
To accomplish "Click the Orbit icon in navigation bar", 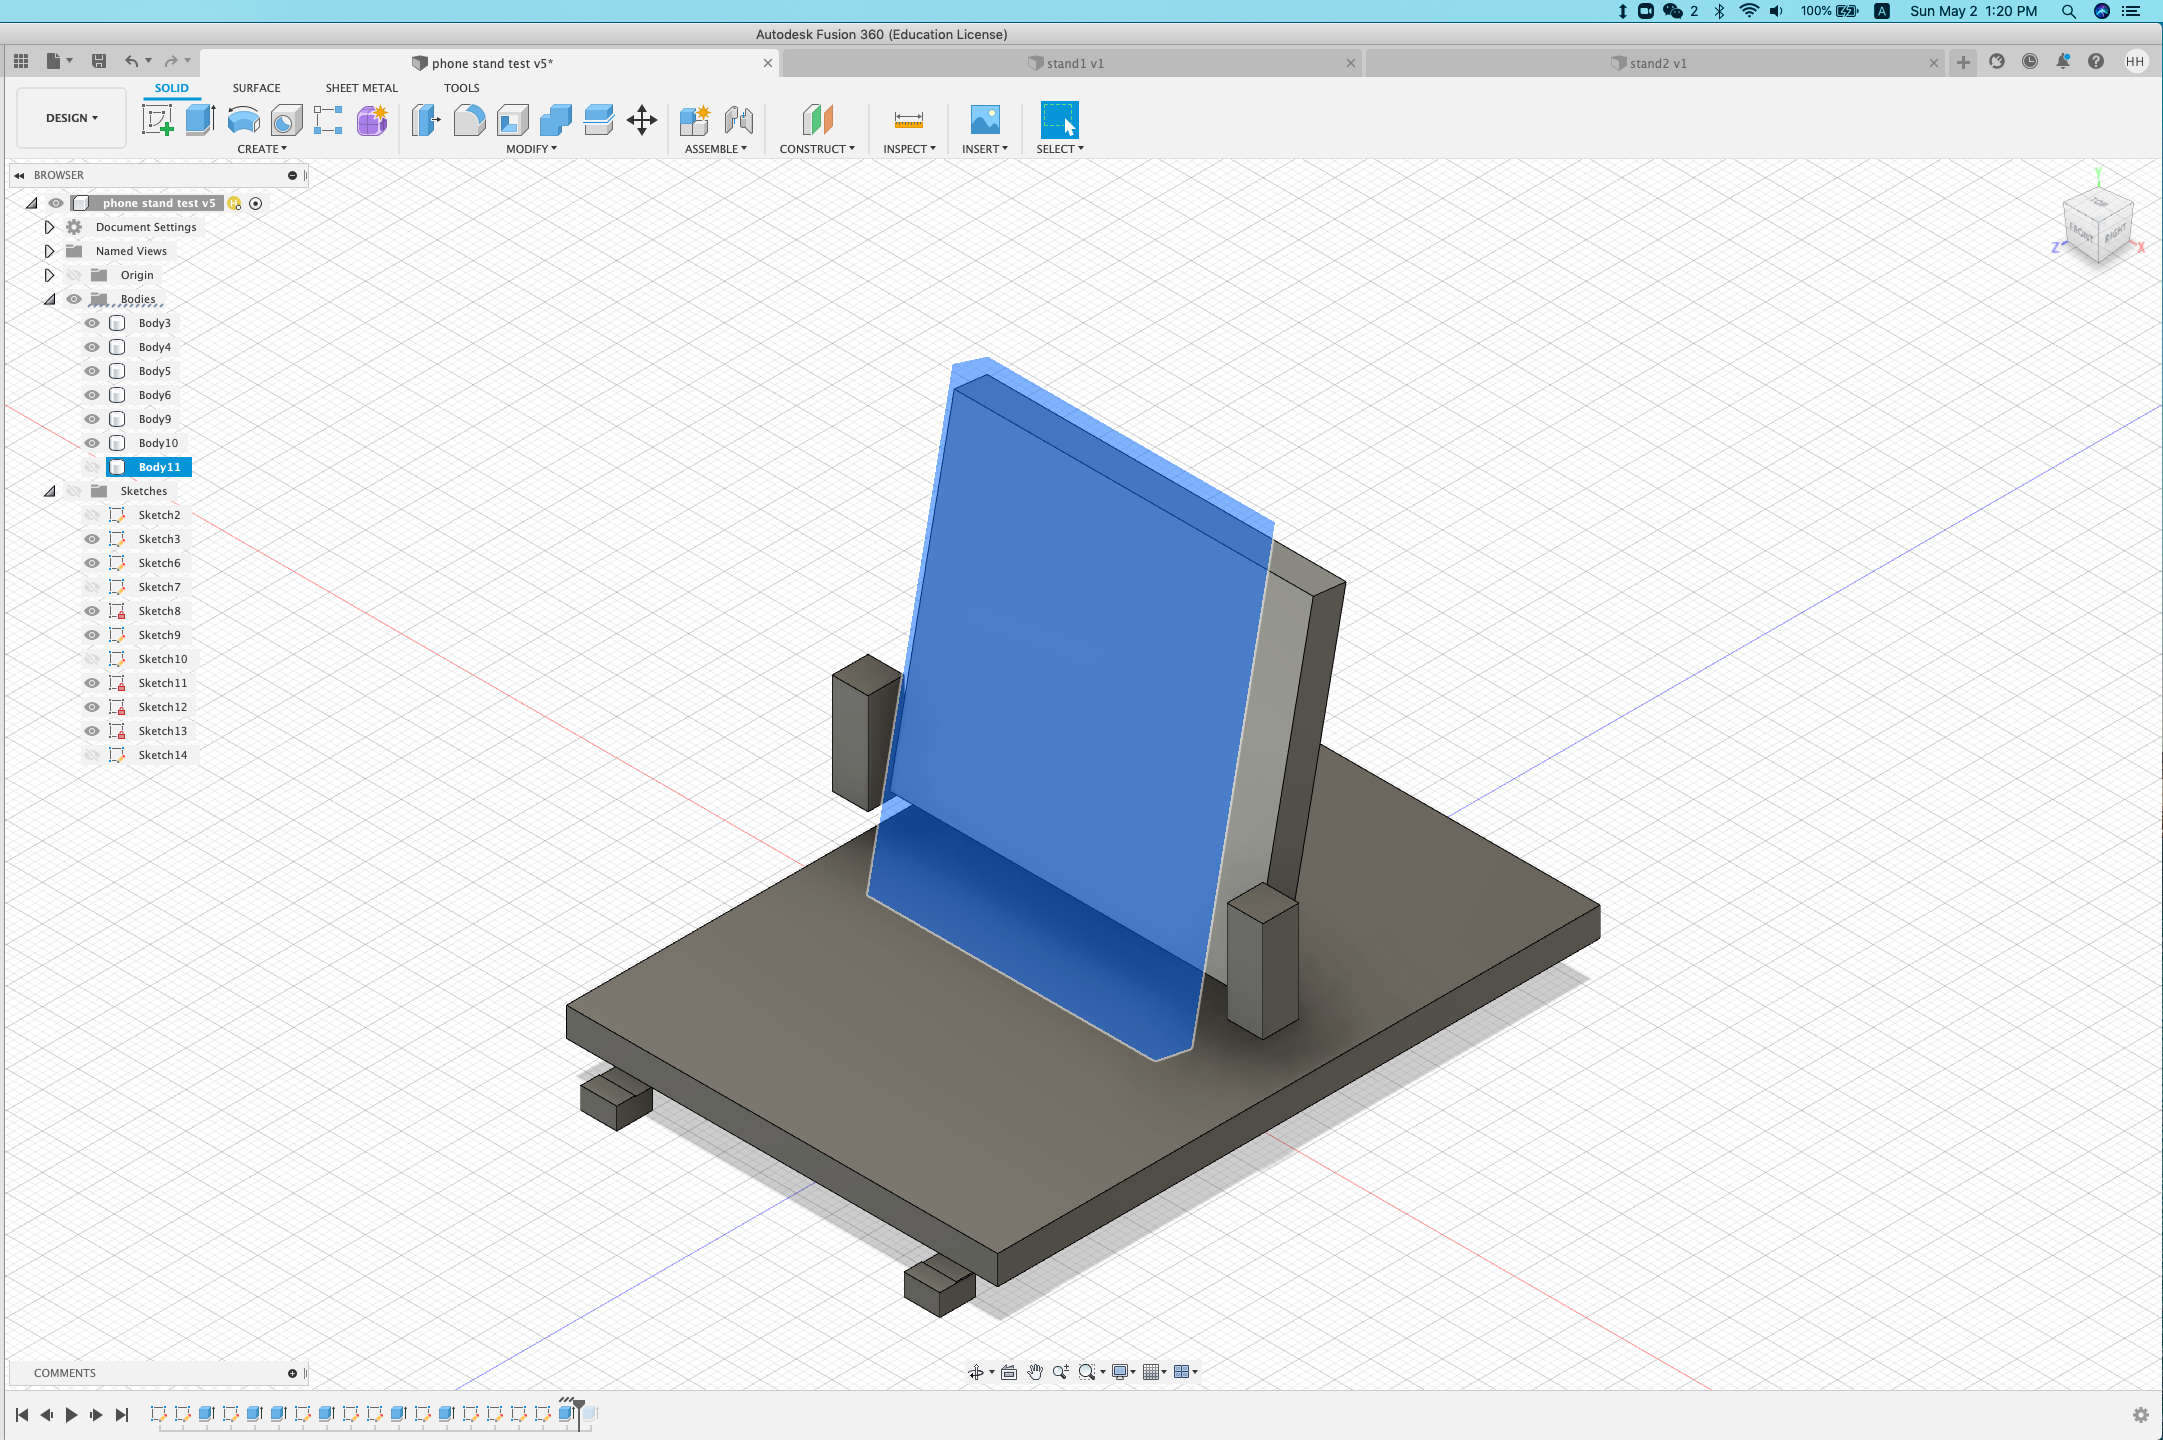I will pos(977,1372).
